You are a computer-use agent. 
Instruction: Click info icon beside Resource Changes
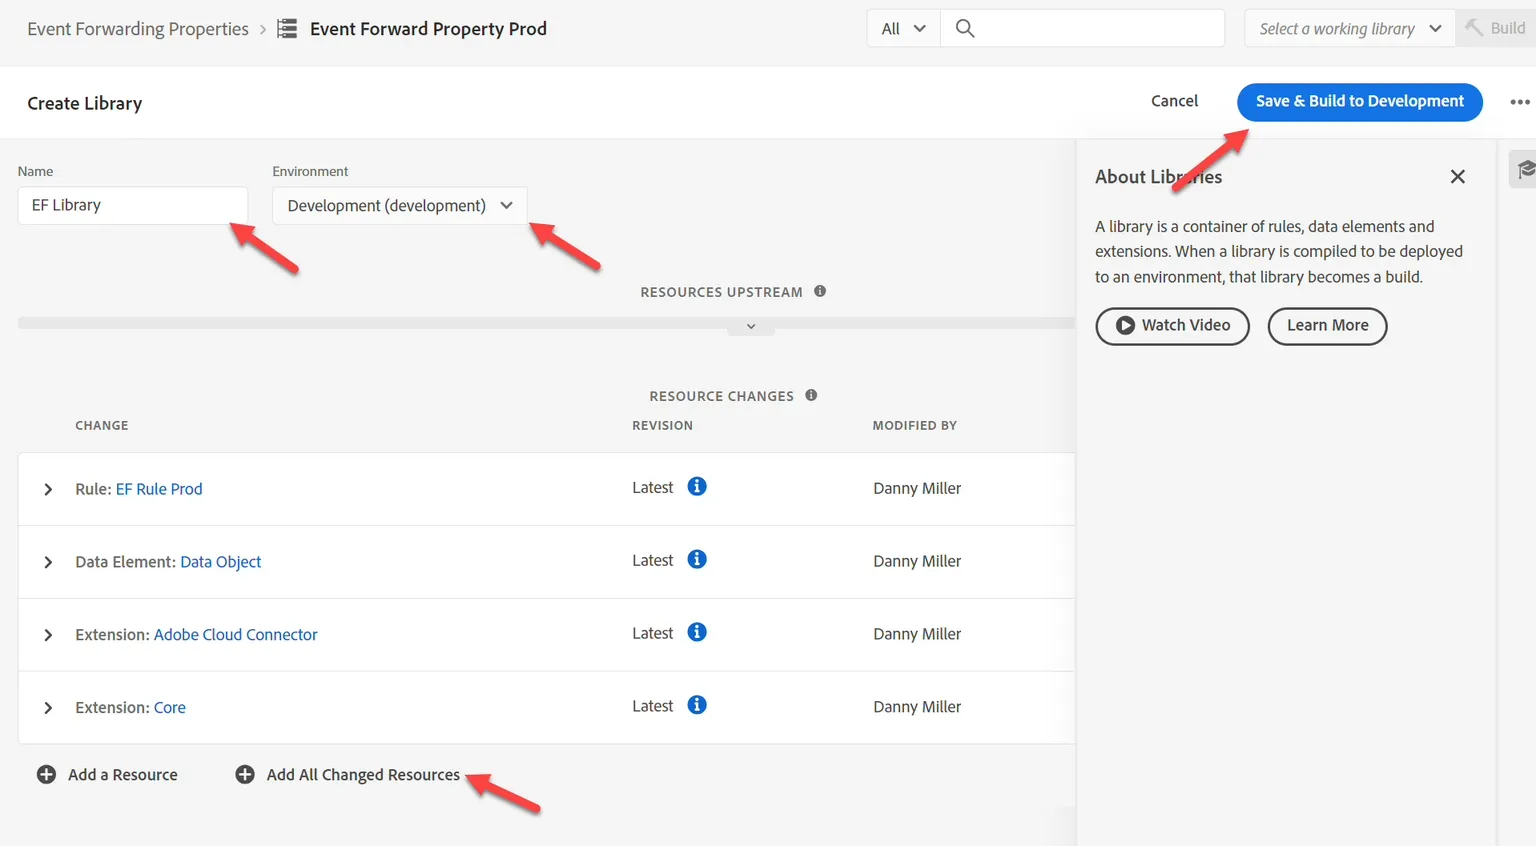pos(811,395)
